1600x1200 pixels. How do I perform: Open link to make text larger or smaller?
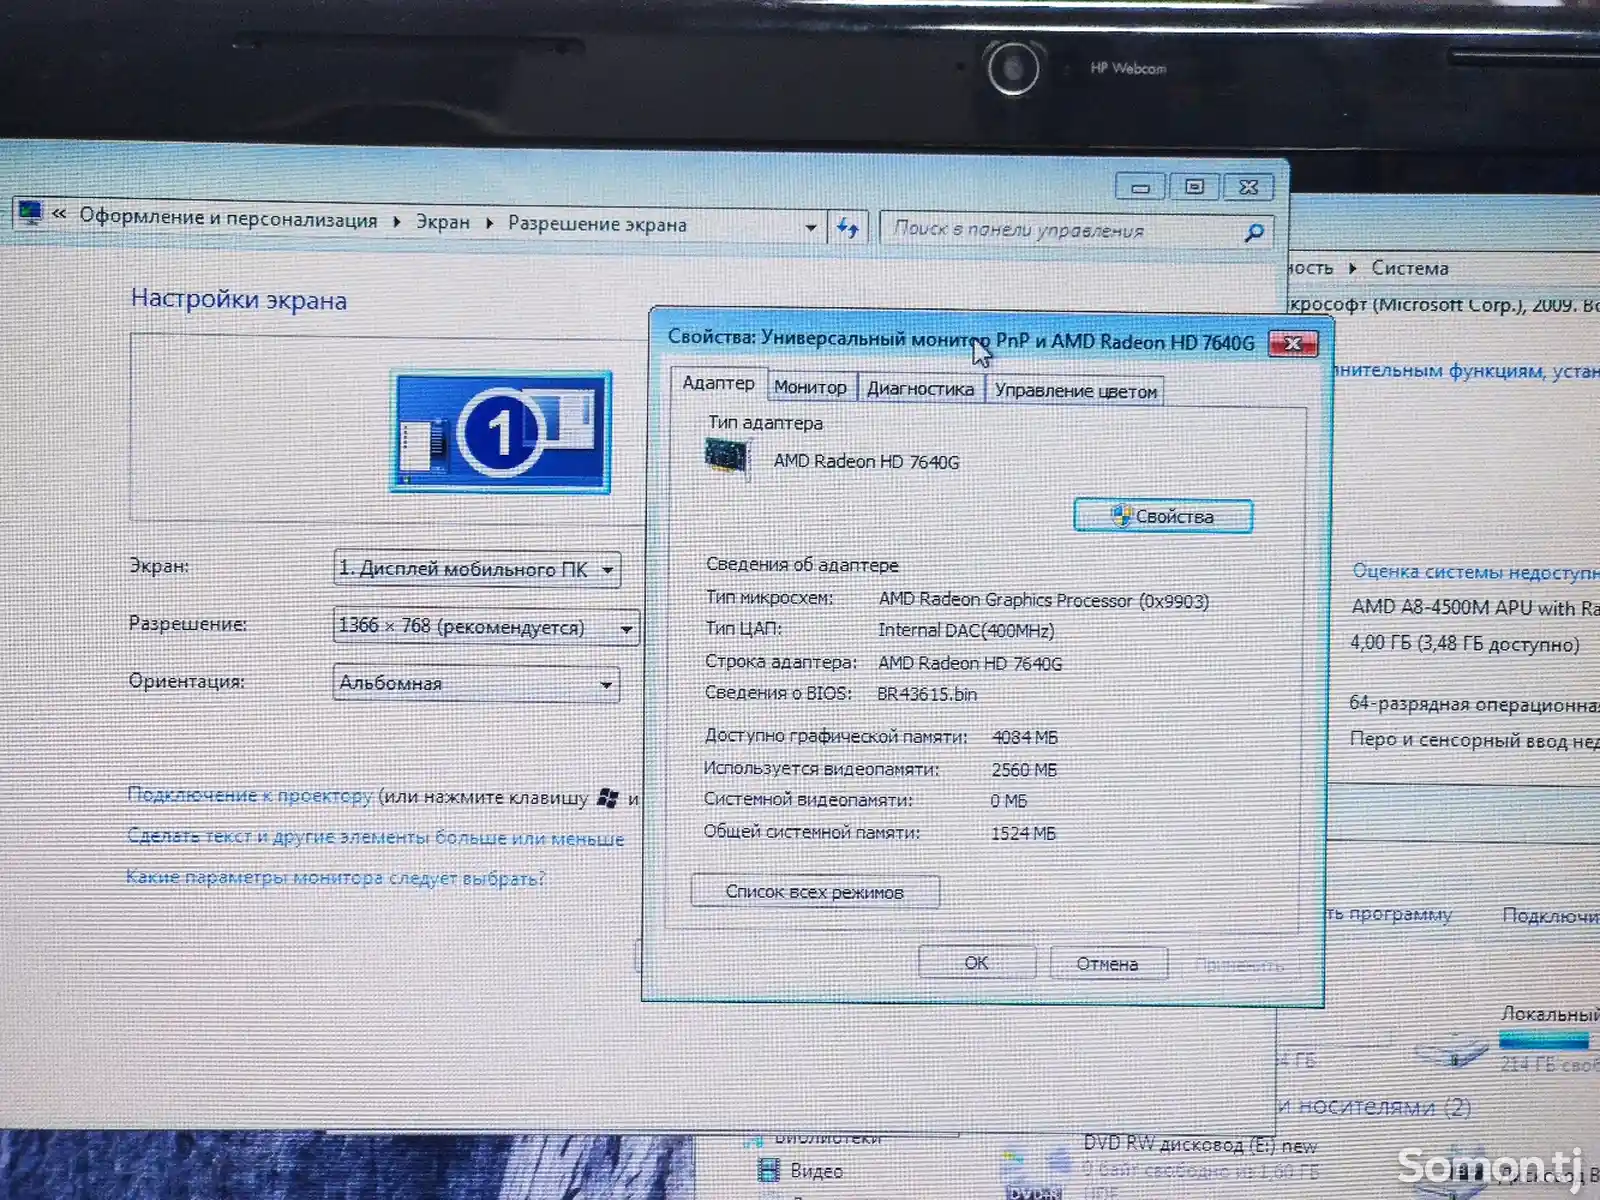[375, 837]
